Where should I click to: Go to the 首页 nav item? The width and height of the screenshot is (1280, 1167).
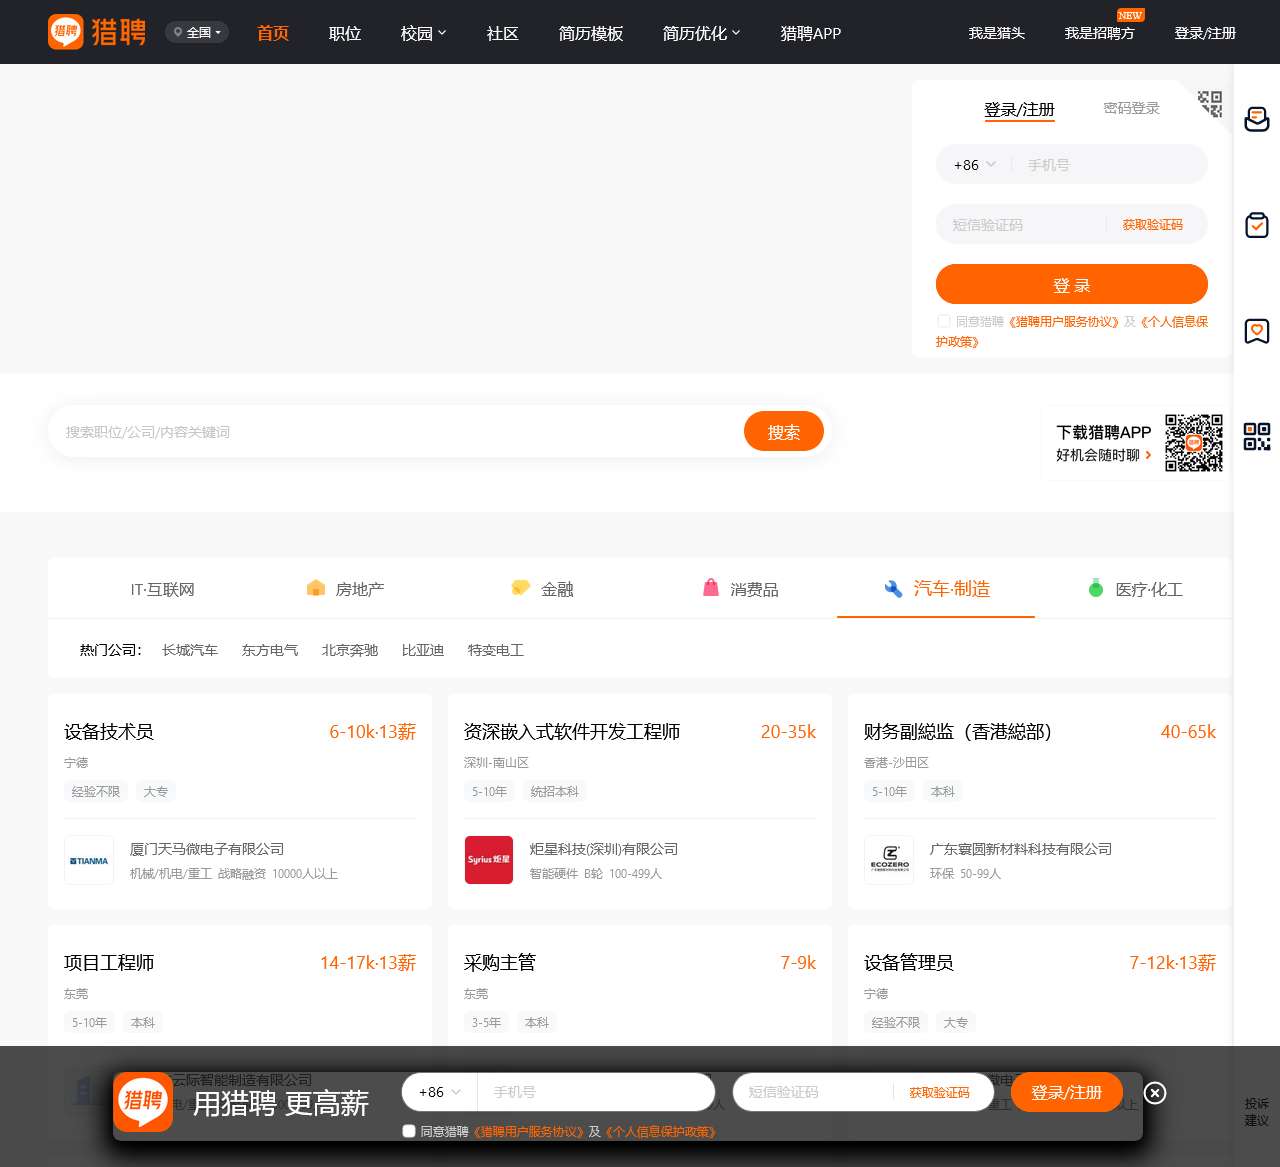273,33
